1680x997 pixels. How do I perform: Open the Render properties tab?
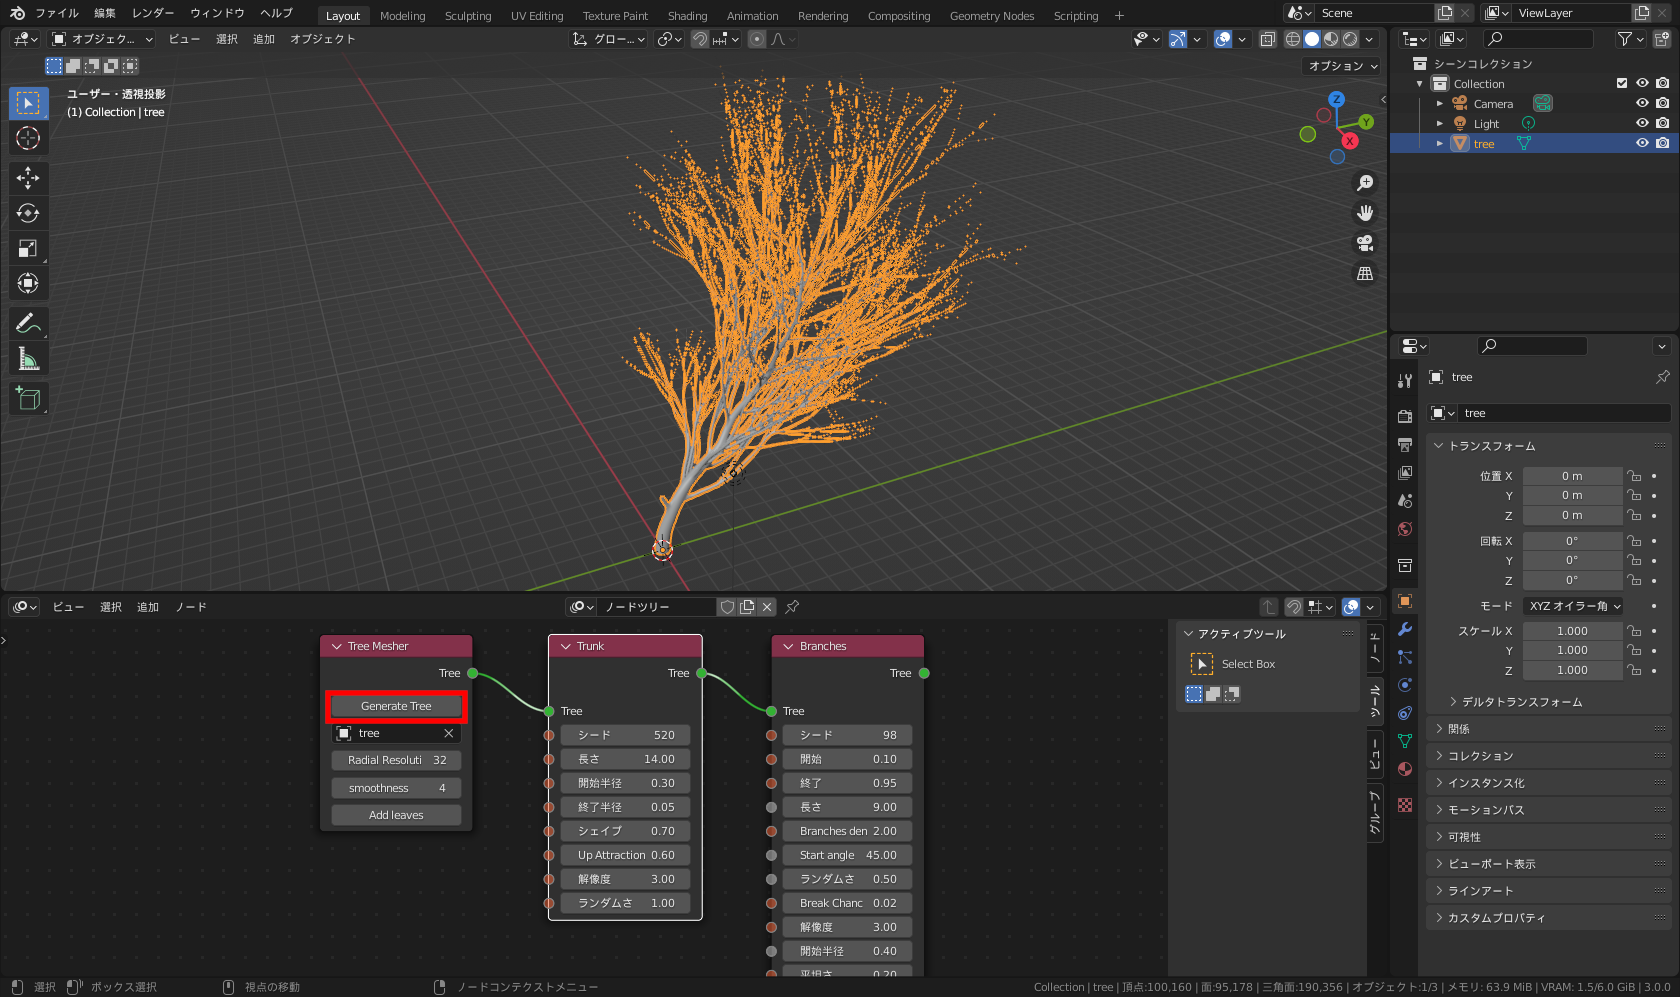click(1404, 415)
